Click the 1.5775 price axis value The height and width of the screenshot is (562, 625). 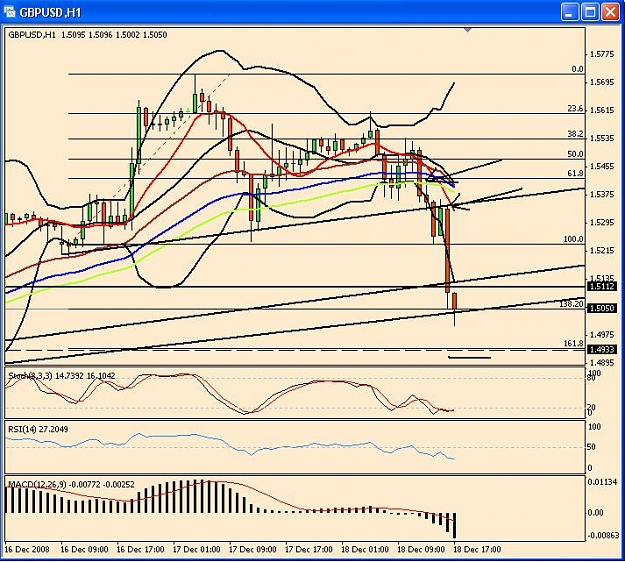(x=602, y=54)
